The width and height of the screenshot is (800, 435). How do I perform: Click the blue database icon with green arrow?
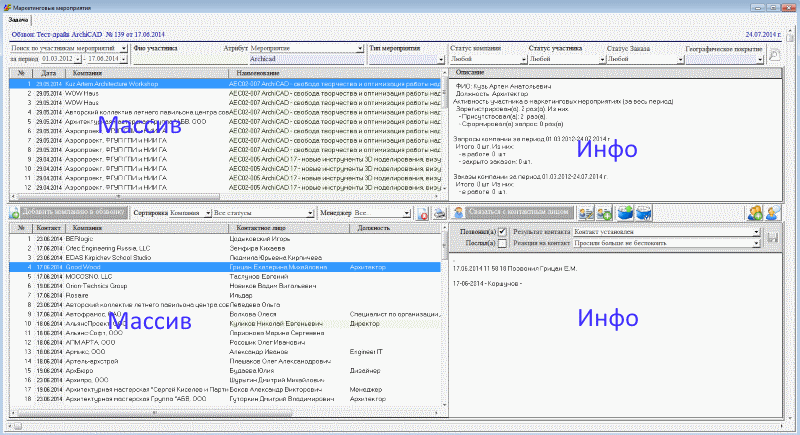(625, 213)
